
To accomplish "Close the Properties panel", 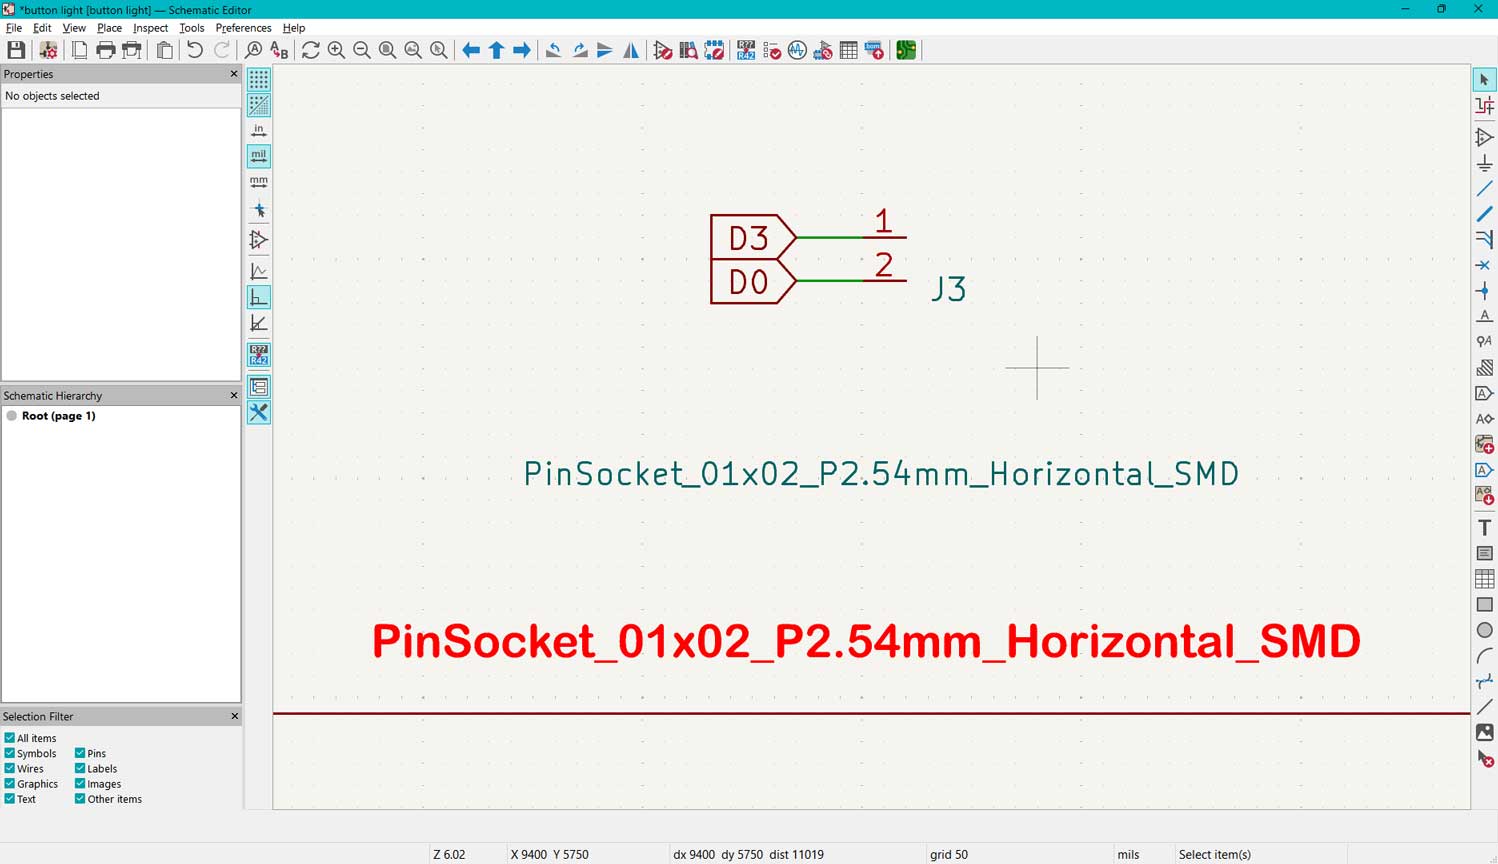I will 234,74.
